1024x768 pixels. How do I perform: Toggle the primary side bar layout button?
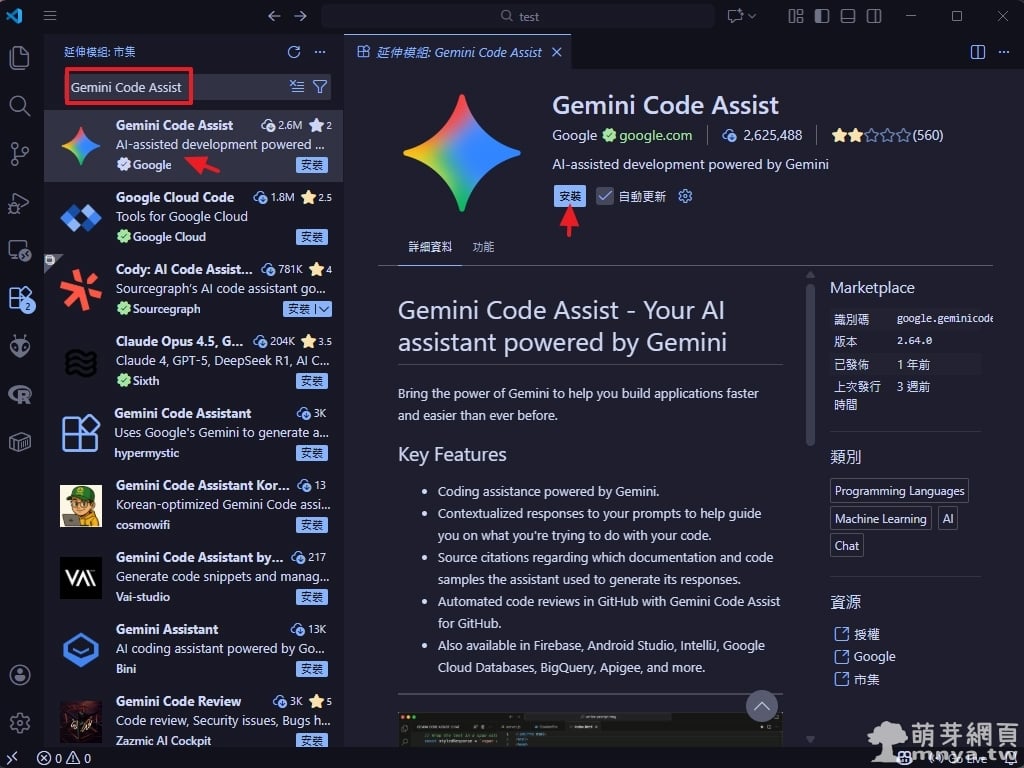[822, 16]
